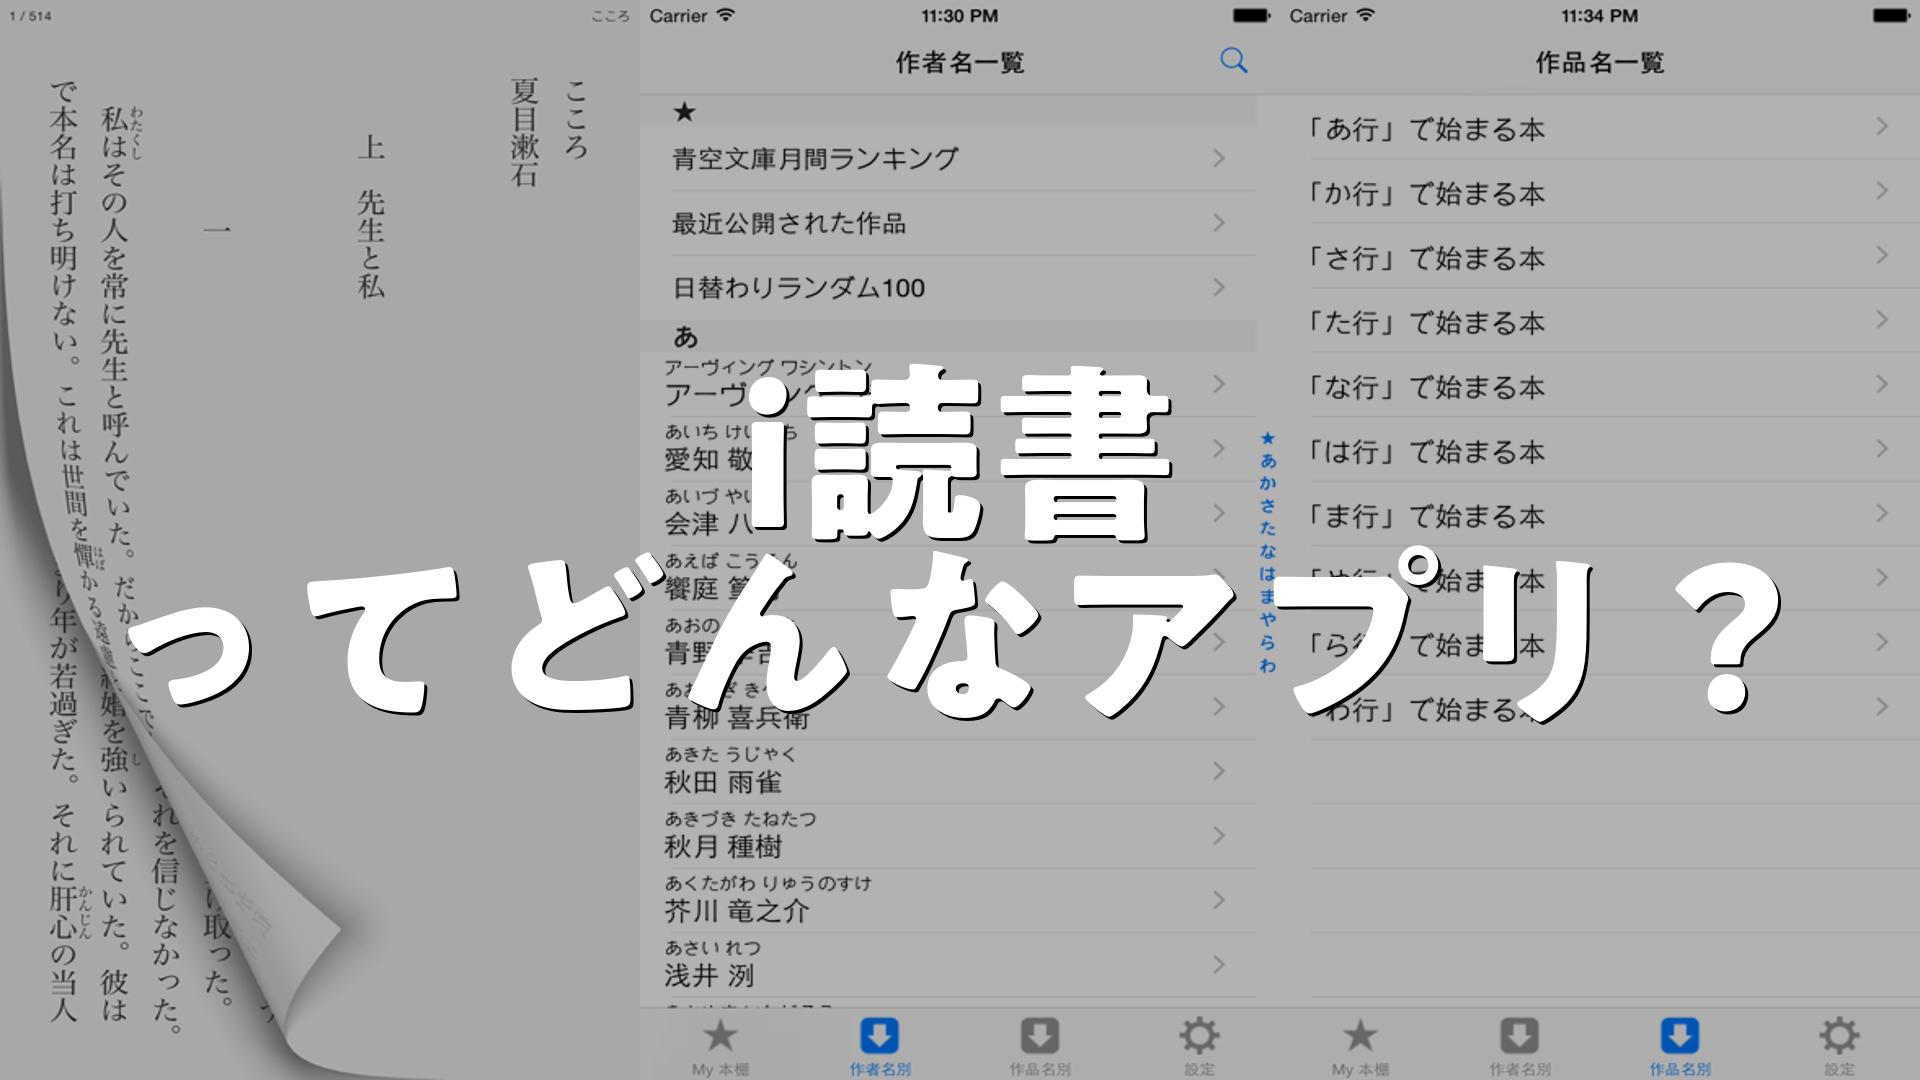Expand chevron on 青空文庫月間ランキング row
This screenshot has height=1080, width=1920.
1219,158
